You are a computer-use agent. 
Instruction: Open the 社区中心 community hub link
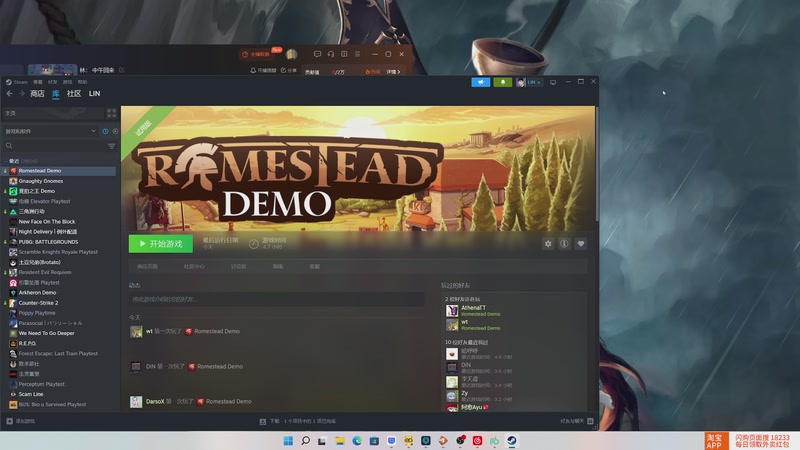point(194,266)
